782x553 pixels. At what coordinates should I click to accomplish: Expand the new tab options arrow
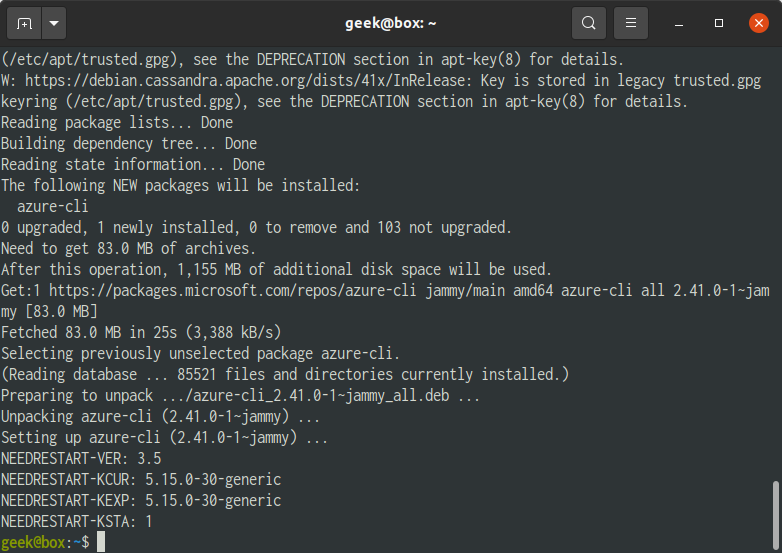click(x=54, y=23)
